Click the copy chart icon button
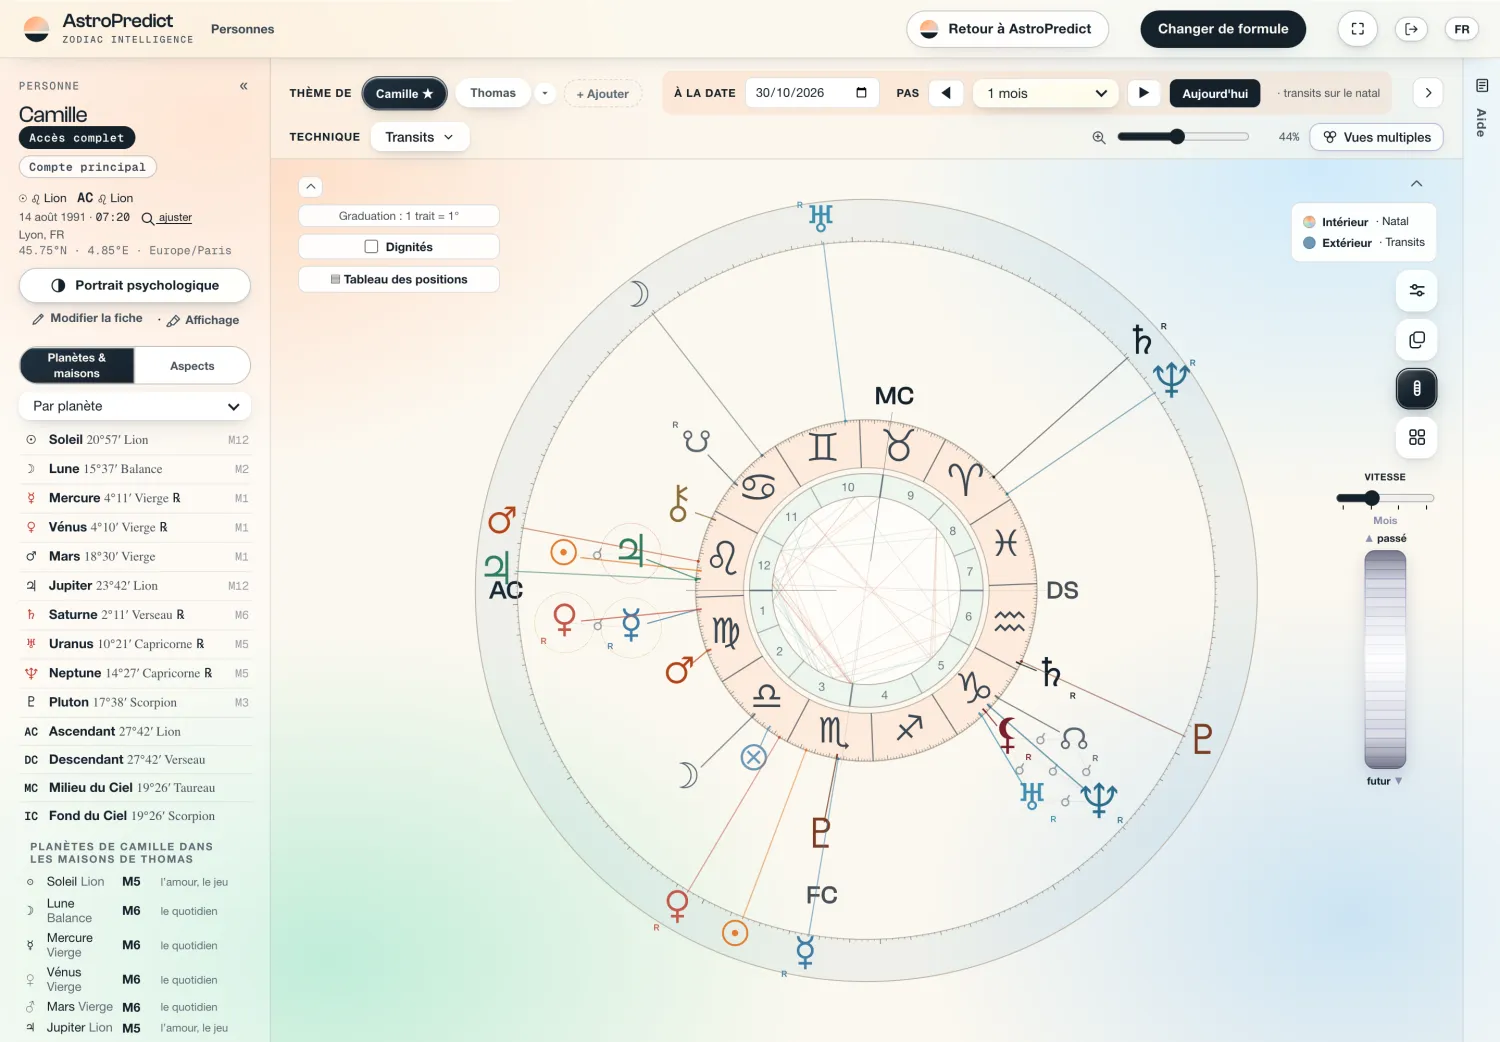Viewport: 1500px width, 1042px height. pos(1416,340)
